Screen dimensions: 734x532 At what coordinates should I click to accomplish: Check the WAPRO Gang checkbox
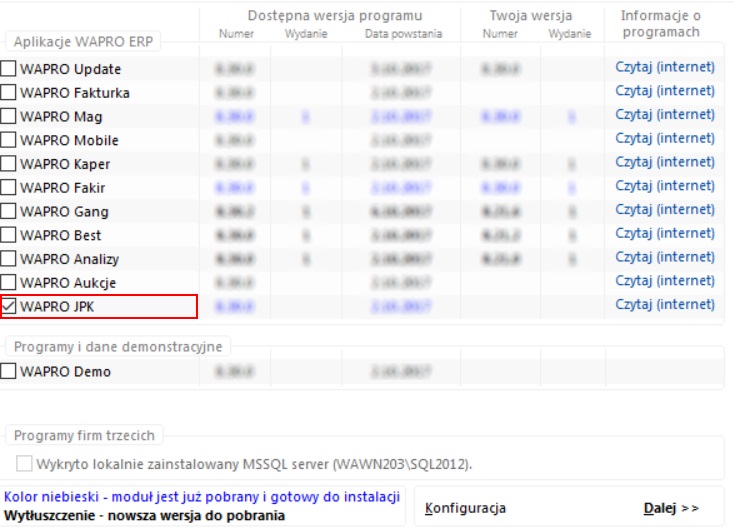pos(8,211)
